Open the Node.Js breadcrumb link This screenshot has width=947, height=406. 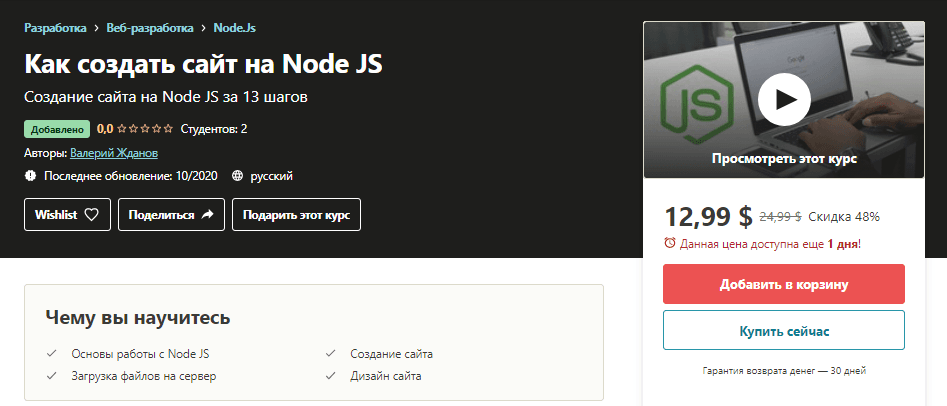click(x=234, y=28)
